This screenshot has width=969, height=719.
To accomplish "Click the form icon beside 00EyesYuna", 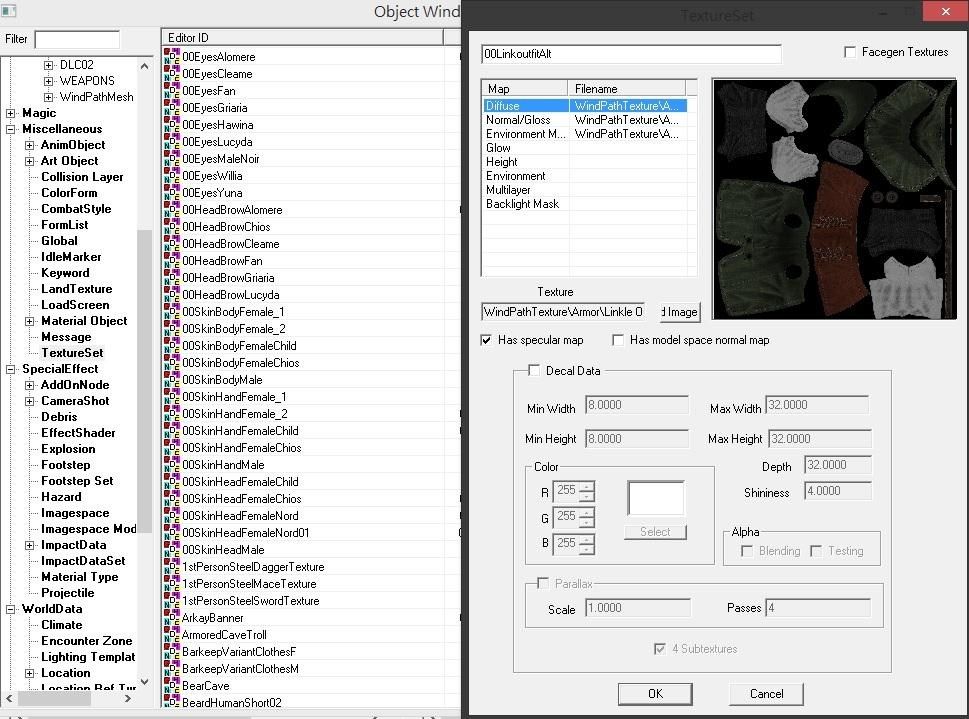I will click(172, 192).
